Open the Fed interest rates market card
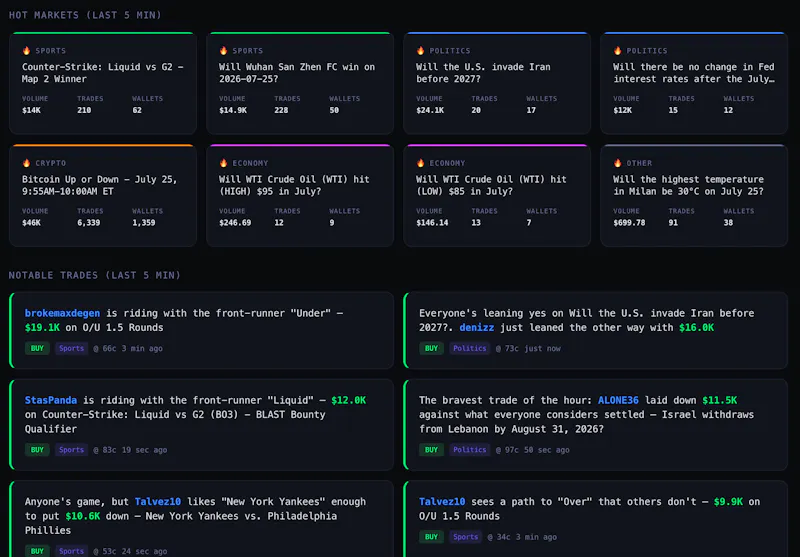Image resolution: width=800 pixels, height=557 pixels. 694,83
